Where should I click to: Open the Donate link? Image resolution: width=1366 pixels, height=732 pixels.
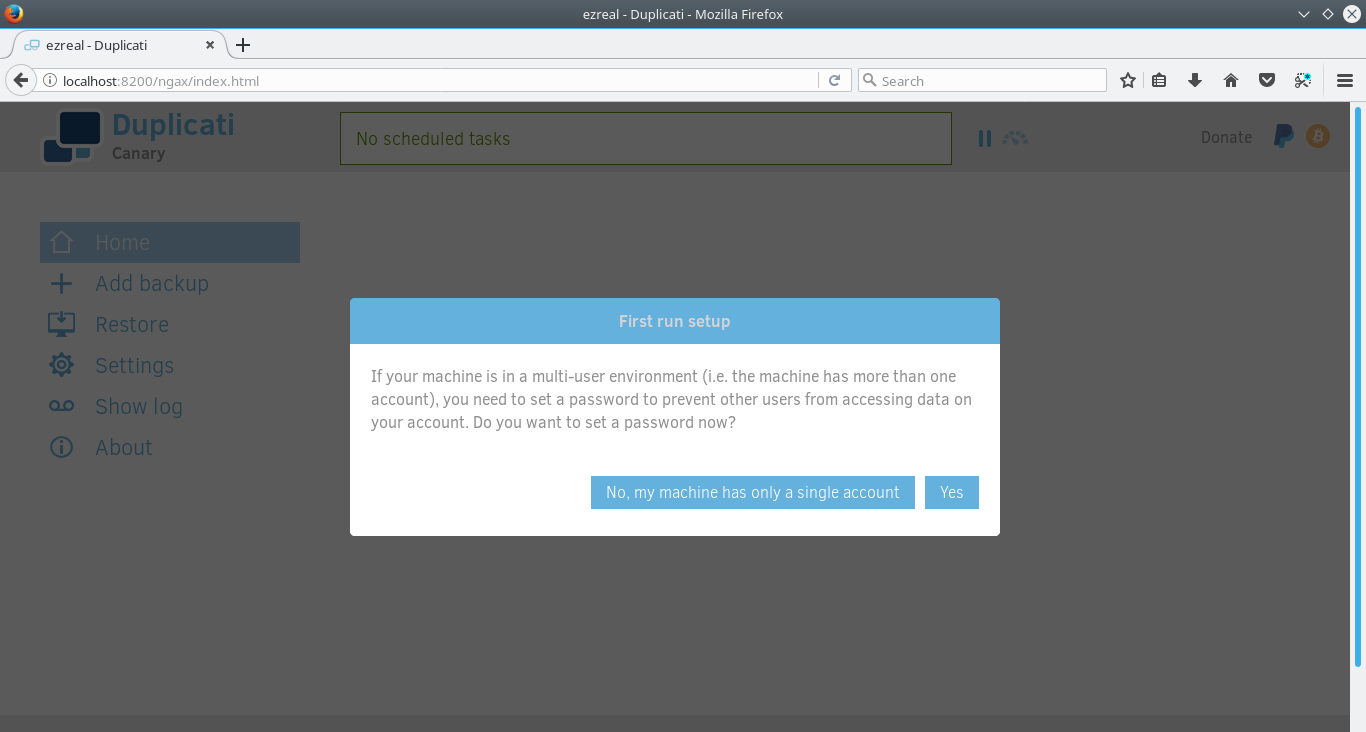tap(1226, 138)
